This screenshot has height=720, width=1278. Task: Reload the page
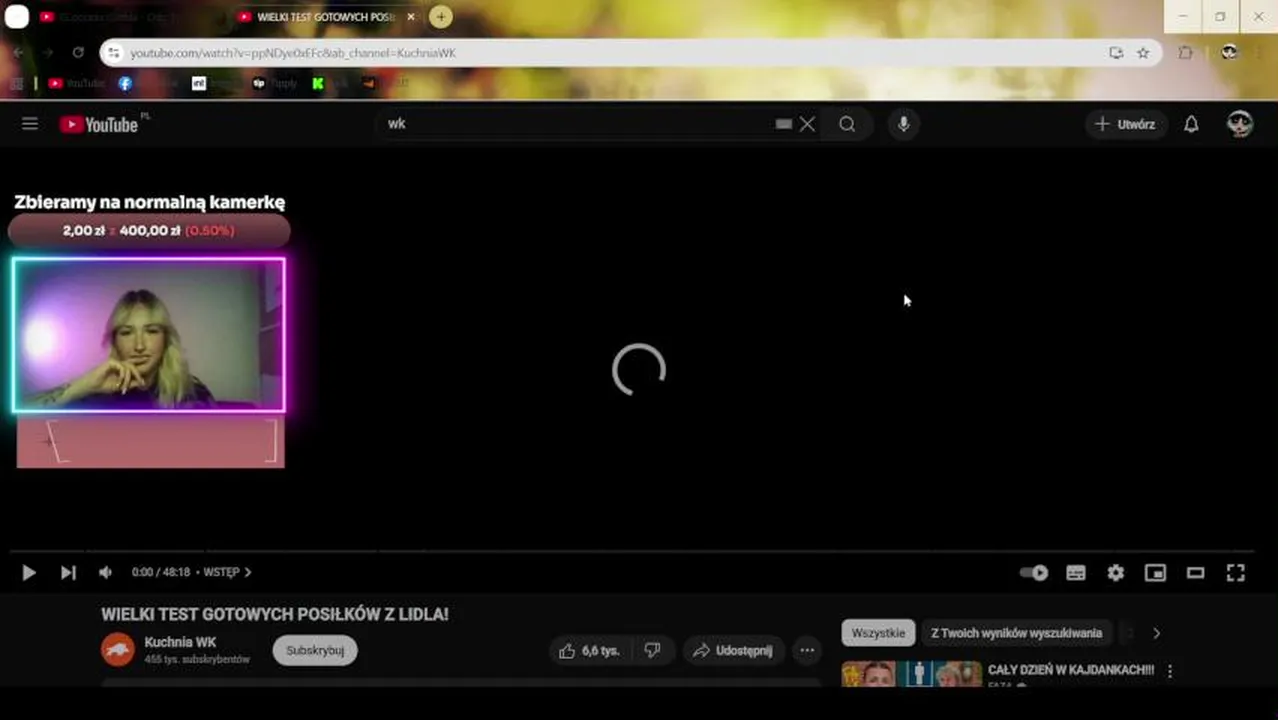point(78,52)
